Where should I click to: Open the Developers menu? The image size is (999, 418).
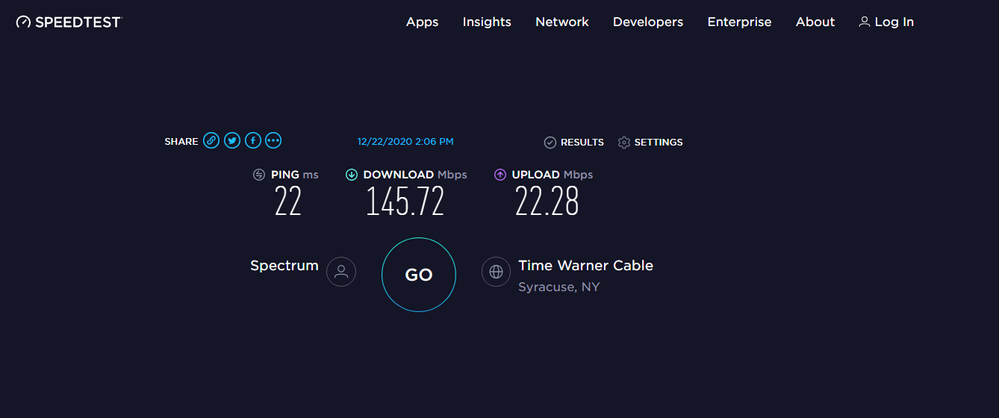(x=648, y=22)
